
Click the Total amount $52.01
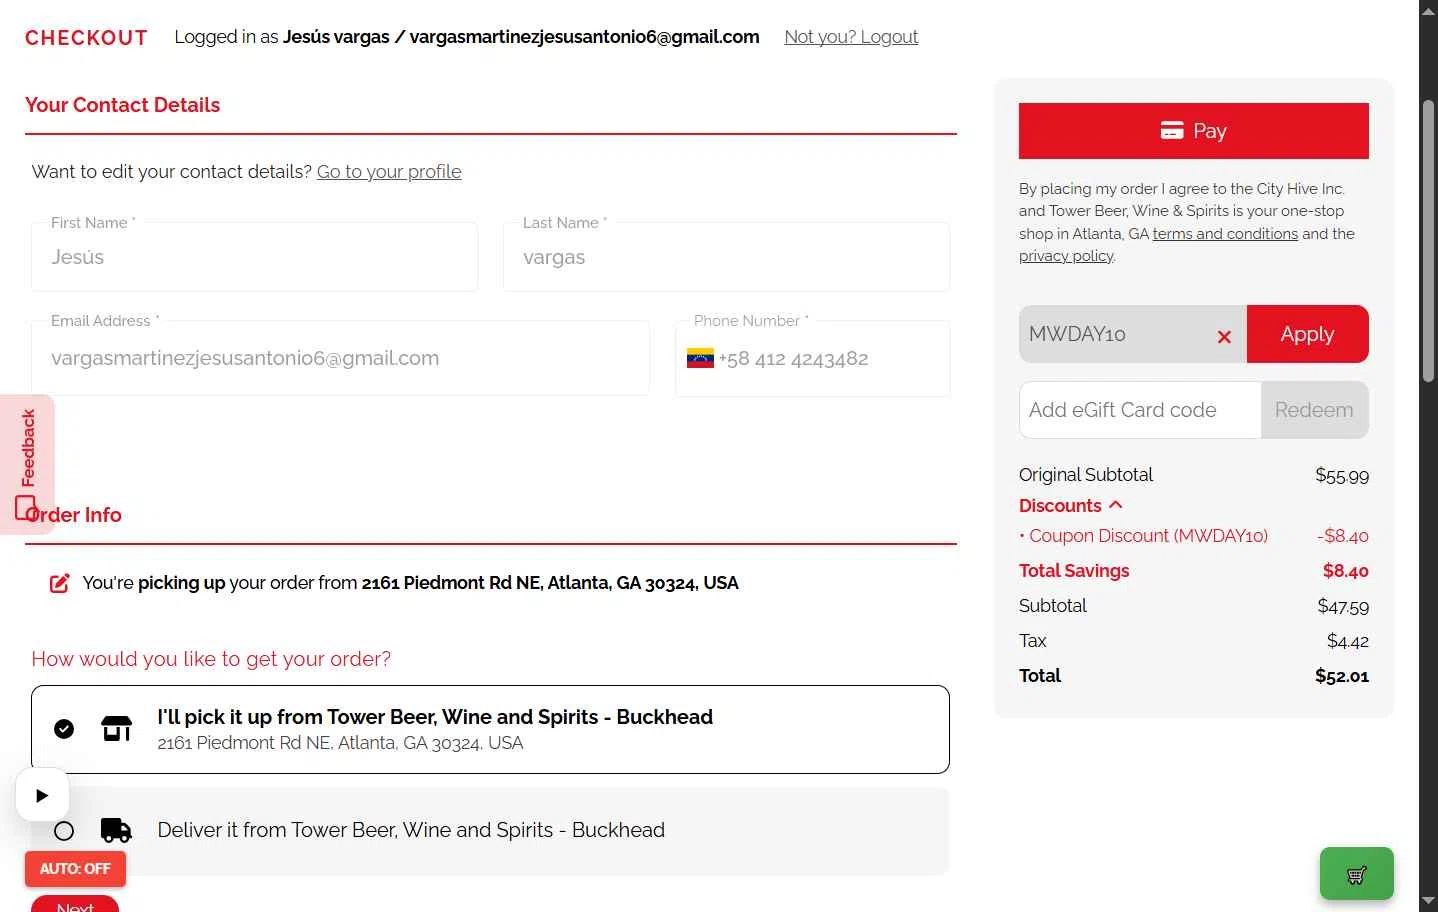click(1342, 676)
